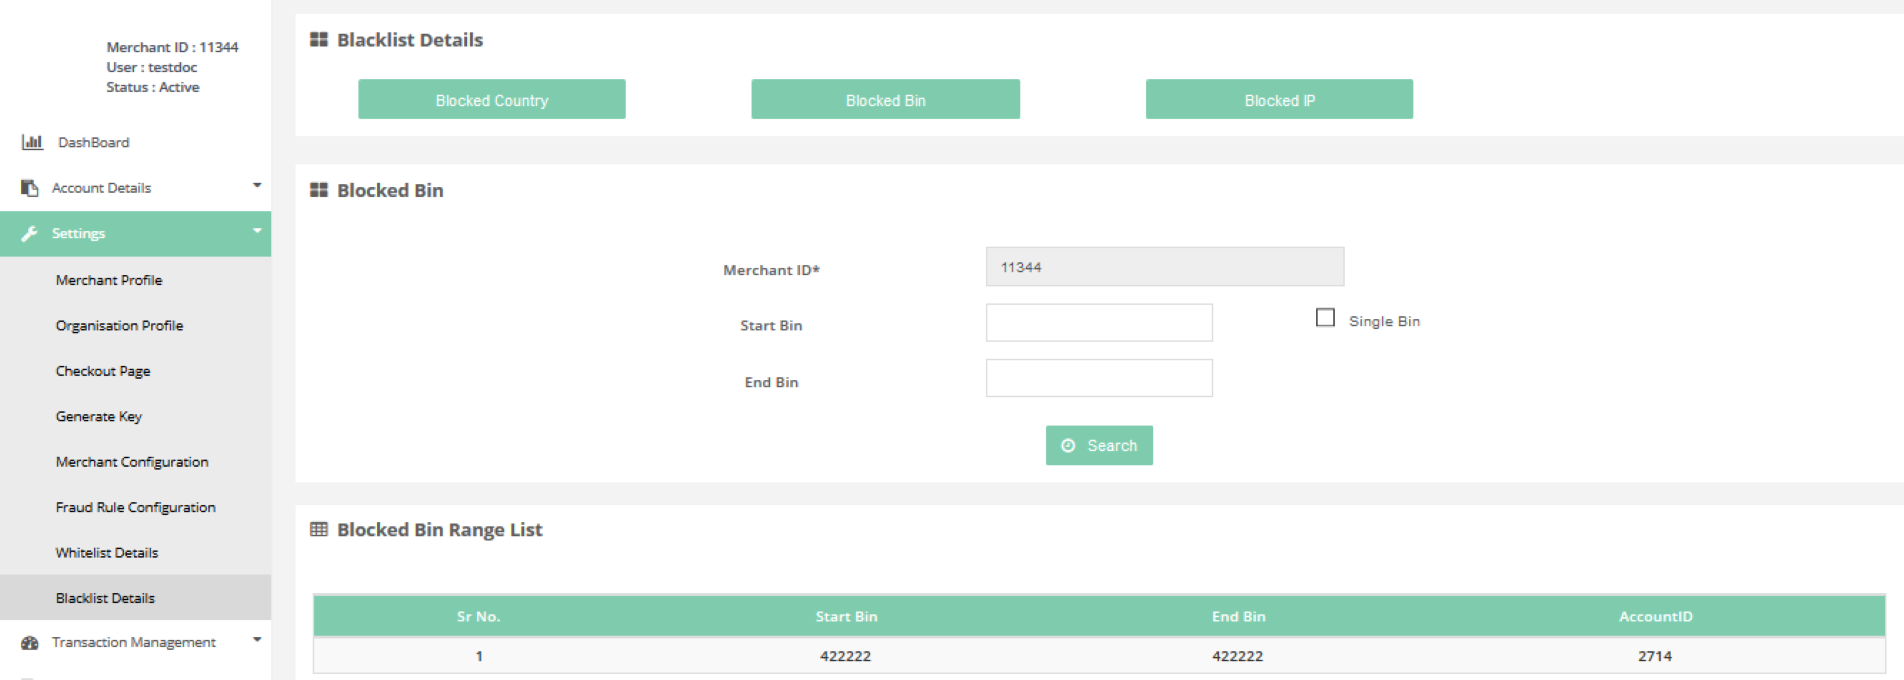The width and height of the screenshot is (1904, 680).
Task: Click the Transaction Management gauge icon
Action: pos(30,643)
